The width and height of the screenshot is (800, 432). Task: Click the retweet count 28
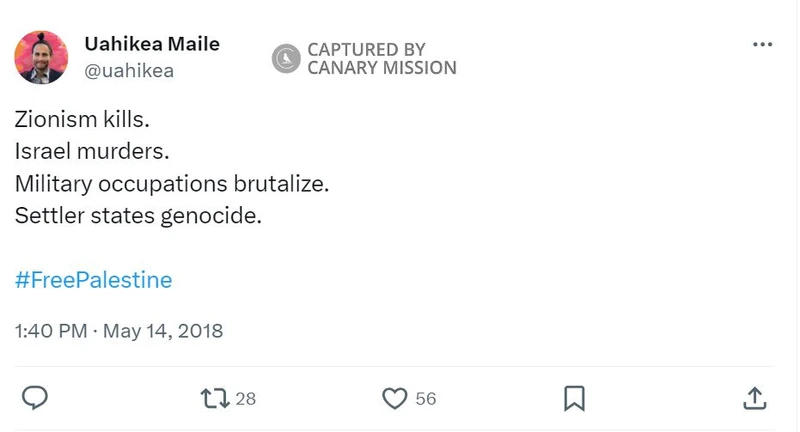tap(246, 398)
